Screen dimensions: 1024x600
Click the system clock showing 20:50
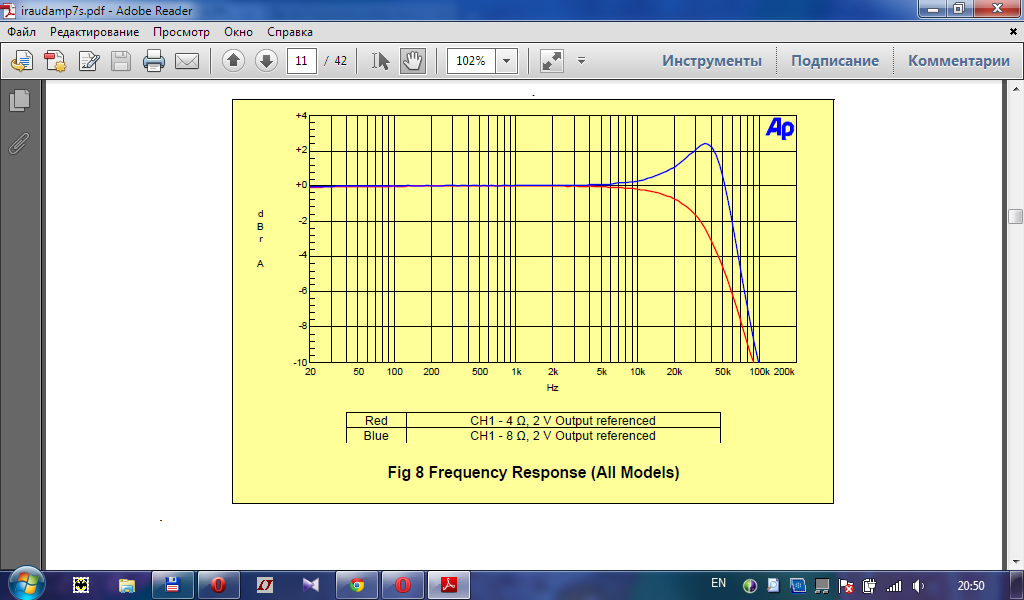pyautogui.click(x=971, y=586)
